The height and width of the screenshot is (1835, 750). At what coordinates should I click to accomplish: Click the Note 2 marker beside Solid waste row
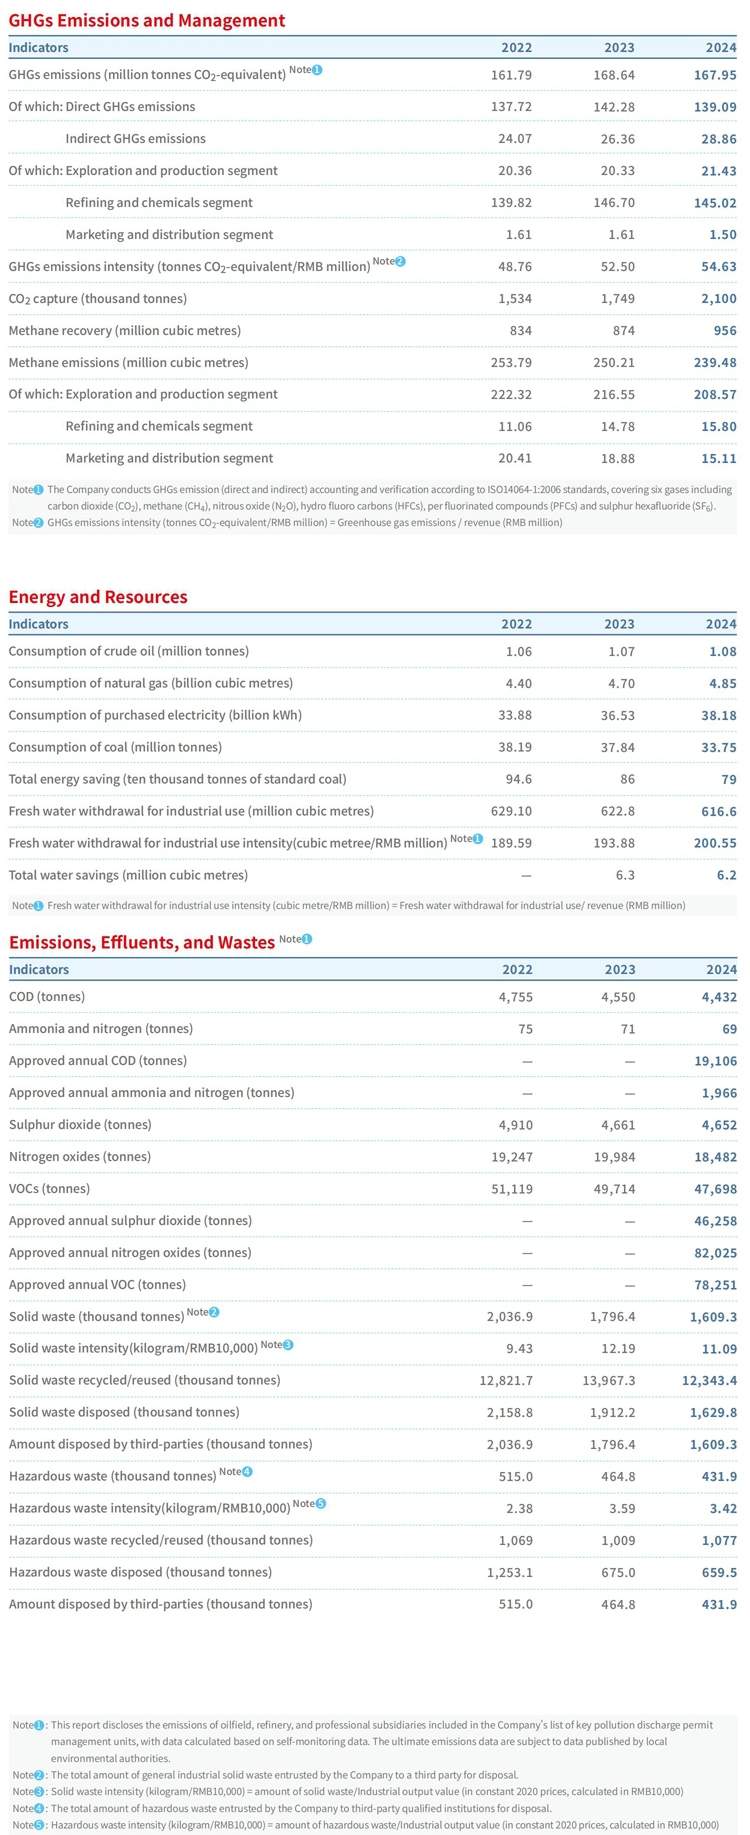[x=203, y=1312]
